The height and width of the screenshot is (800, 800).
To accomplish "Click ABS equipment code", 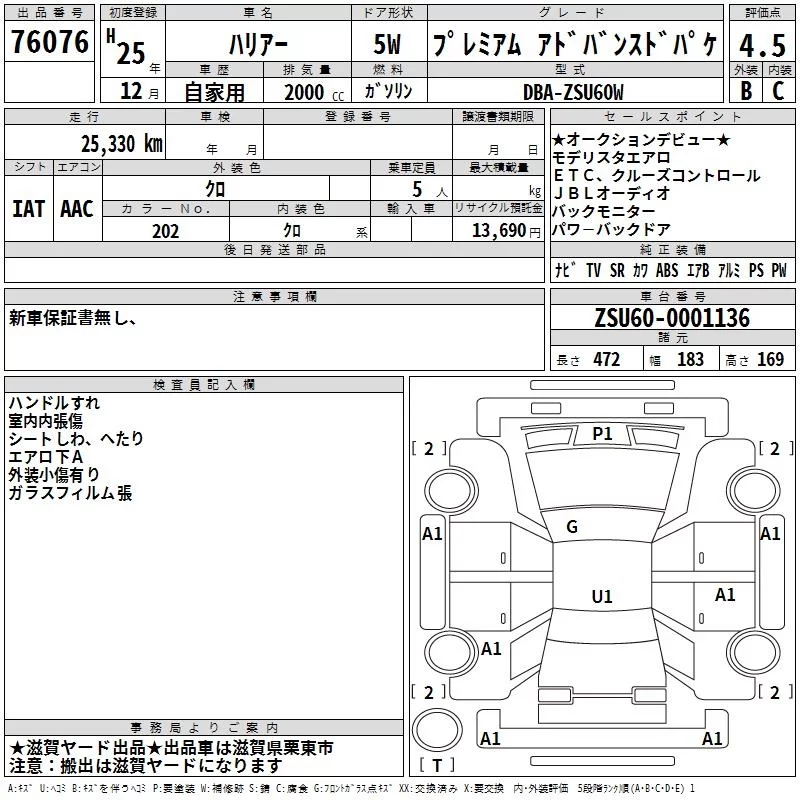I will (x=667, y=270).
